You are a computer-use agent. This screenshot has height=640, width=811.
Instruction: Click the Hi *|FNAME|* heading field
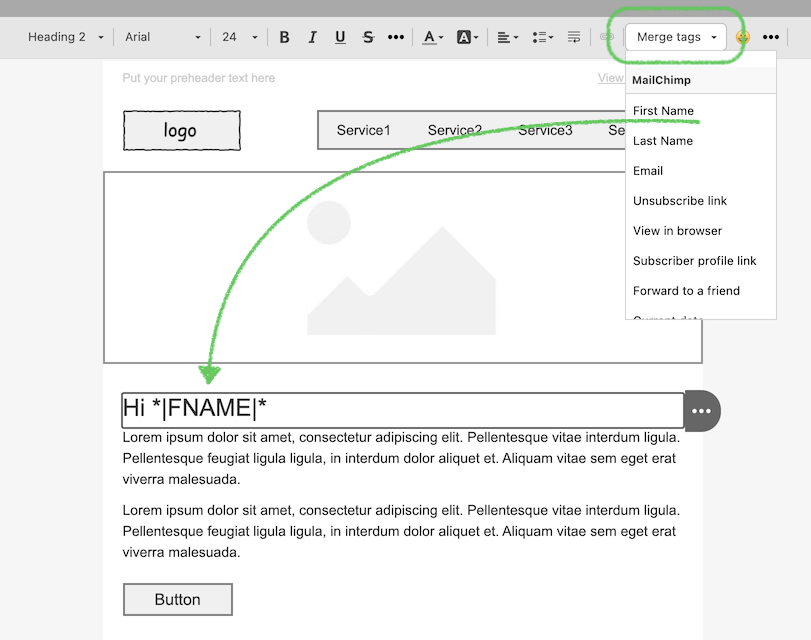tap(402, 409)
